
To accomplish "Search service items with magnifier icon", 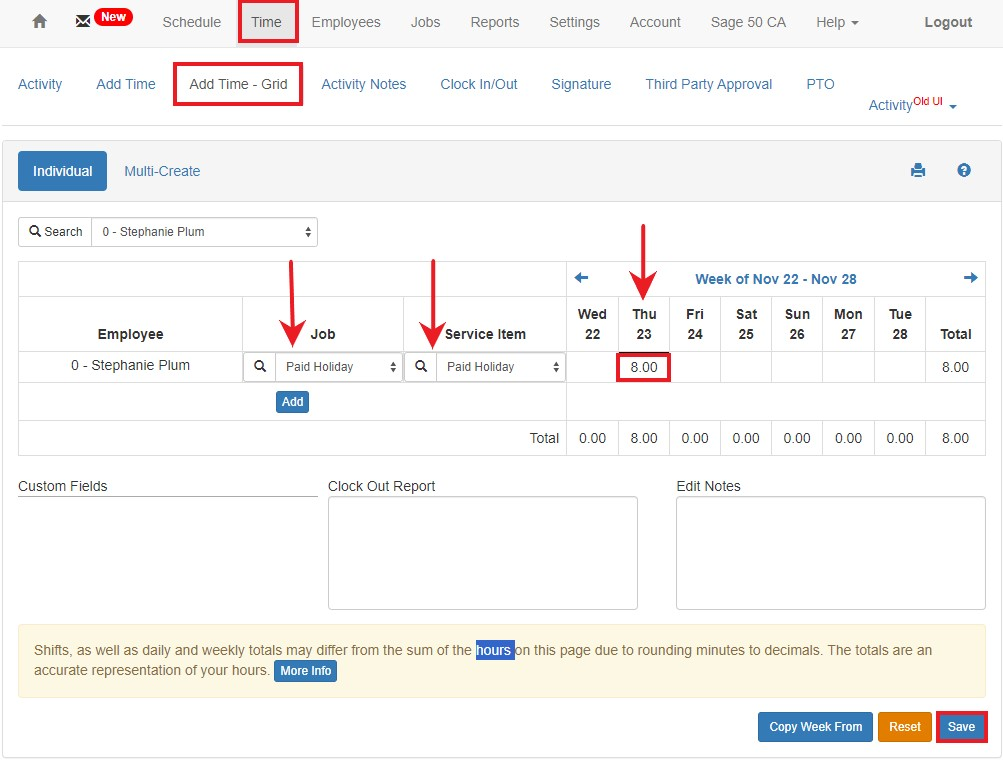I will (x=421, y=366).
